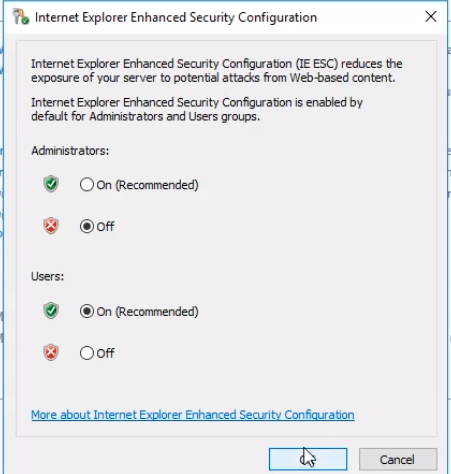Viewport: 451px width, 474px height.
Task: Turn Off IE ESC radio for Users
Action: tap(87, 353)
